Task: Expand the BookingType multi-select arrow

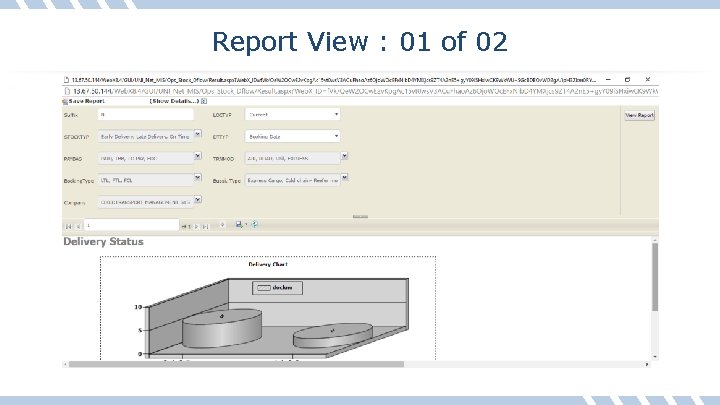Action: coord(197,178)
